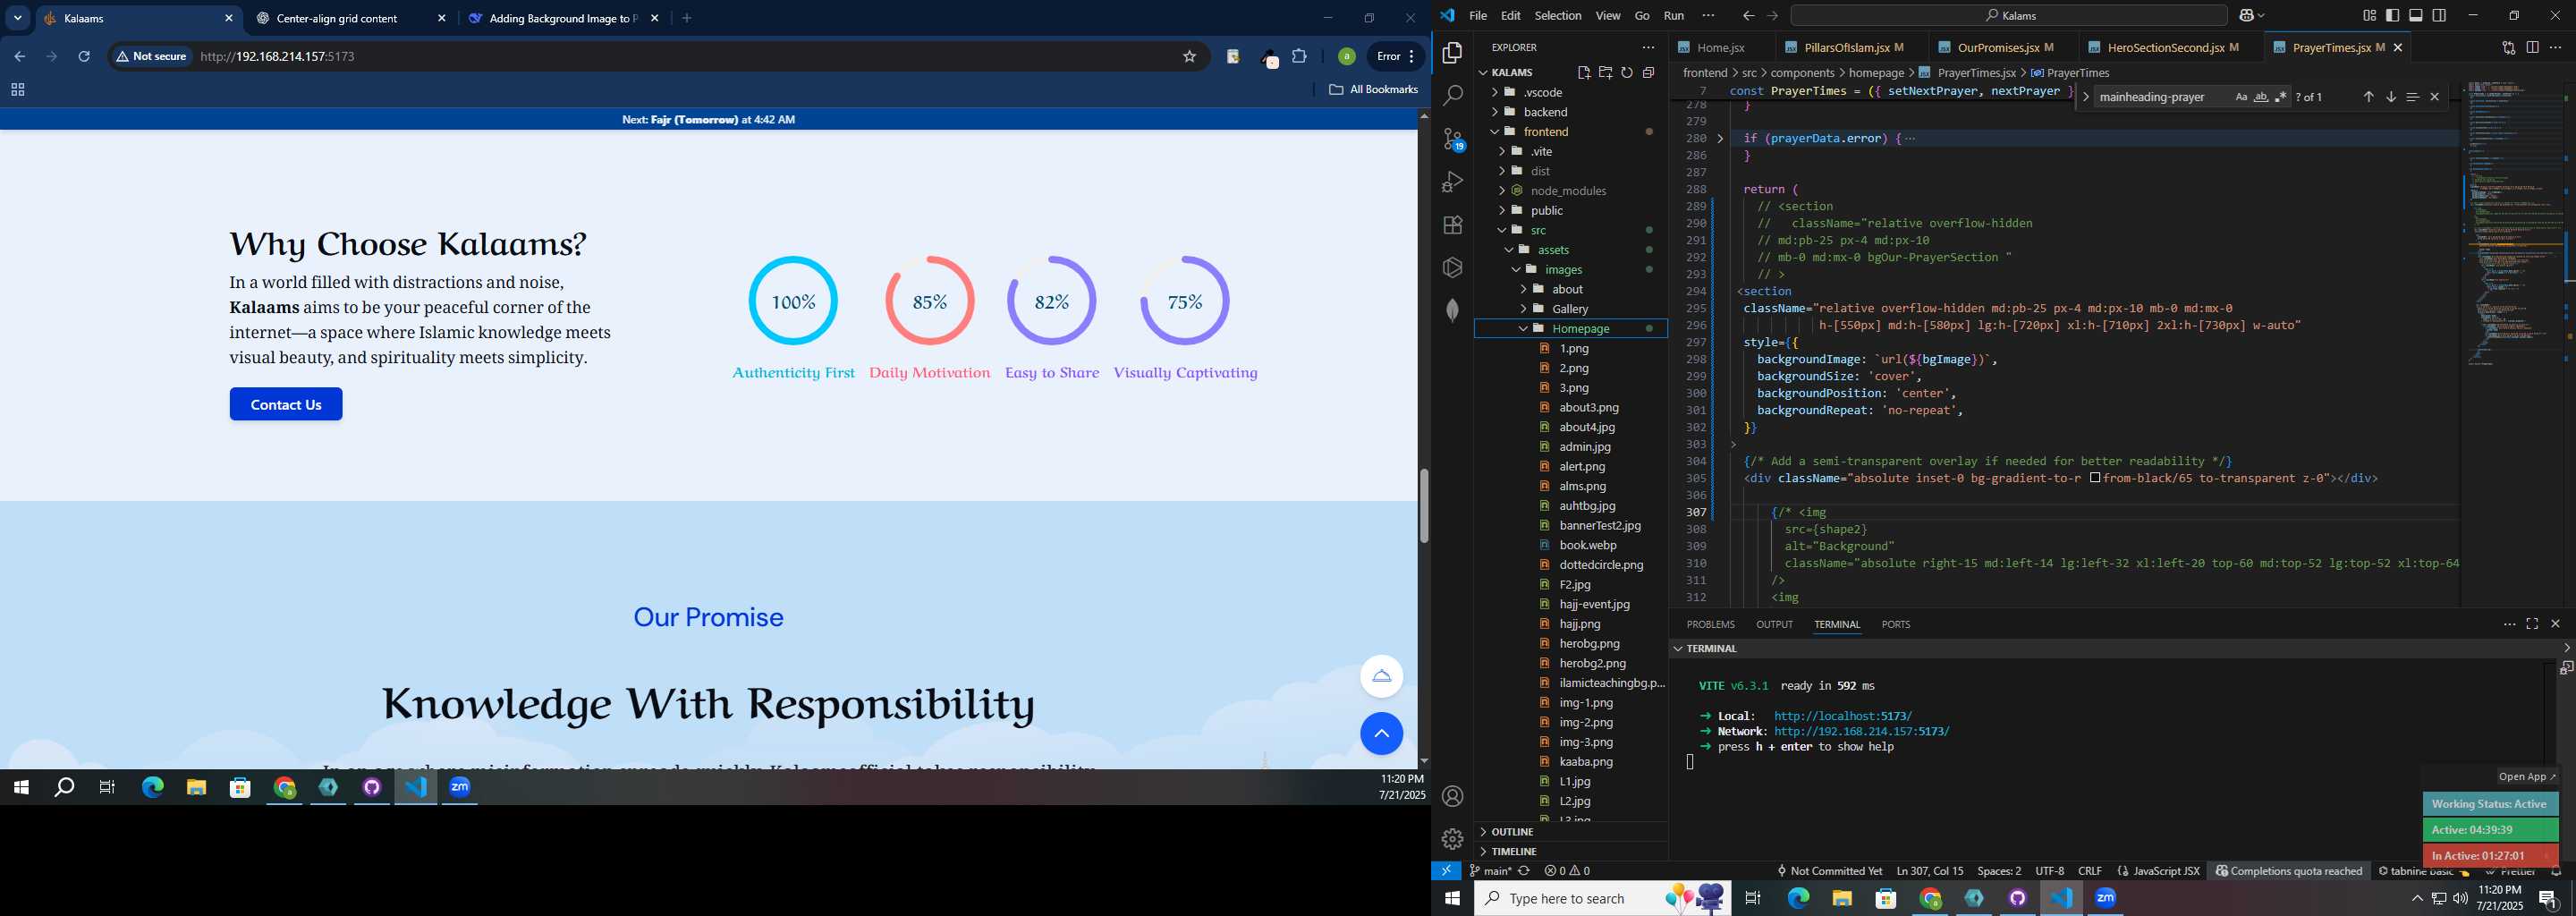Viewport: 2576px width, 916px height.
Task: Collapse the frontend folder
Action: 1570,132
